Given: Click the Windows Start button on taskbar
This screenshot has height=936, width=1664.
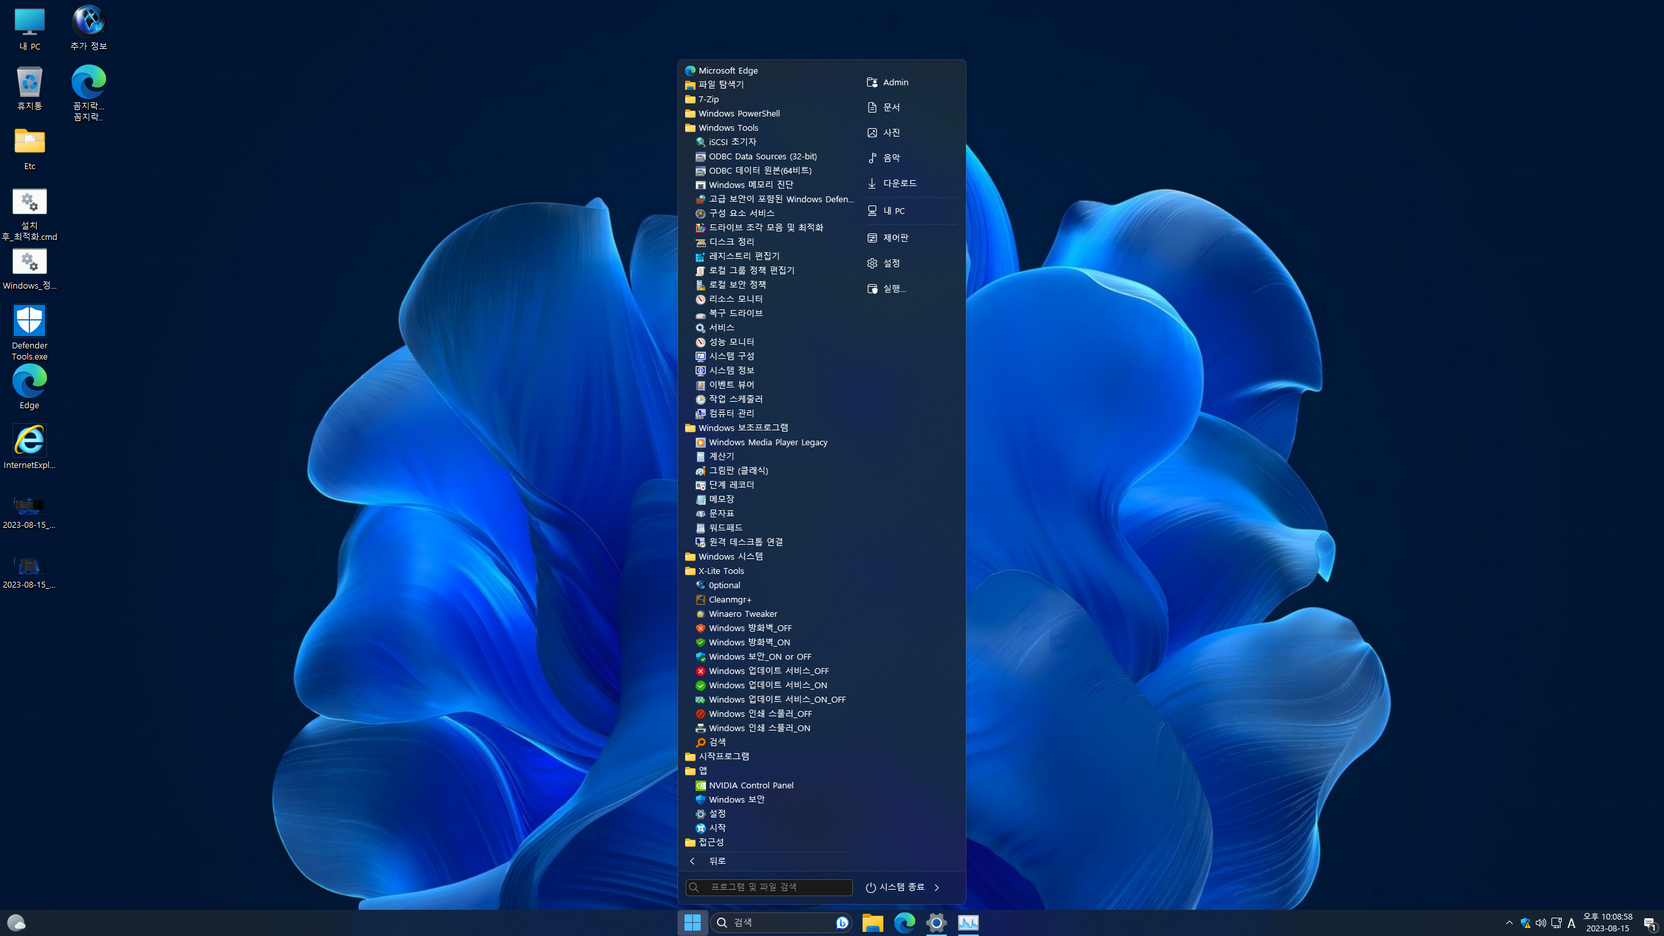Looking at the screenshot, I should click(692, 923).
